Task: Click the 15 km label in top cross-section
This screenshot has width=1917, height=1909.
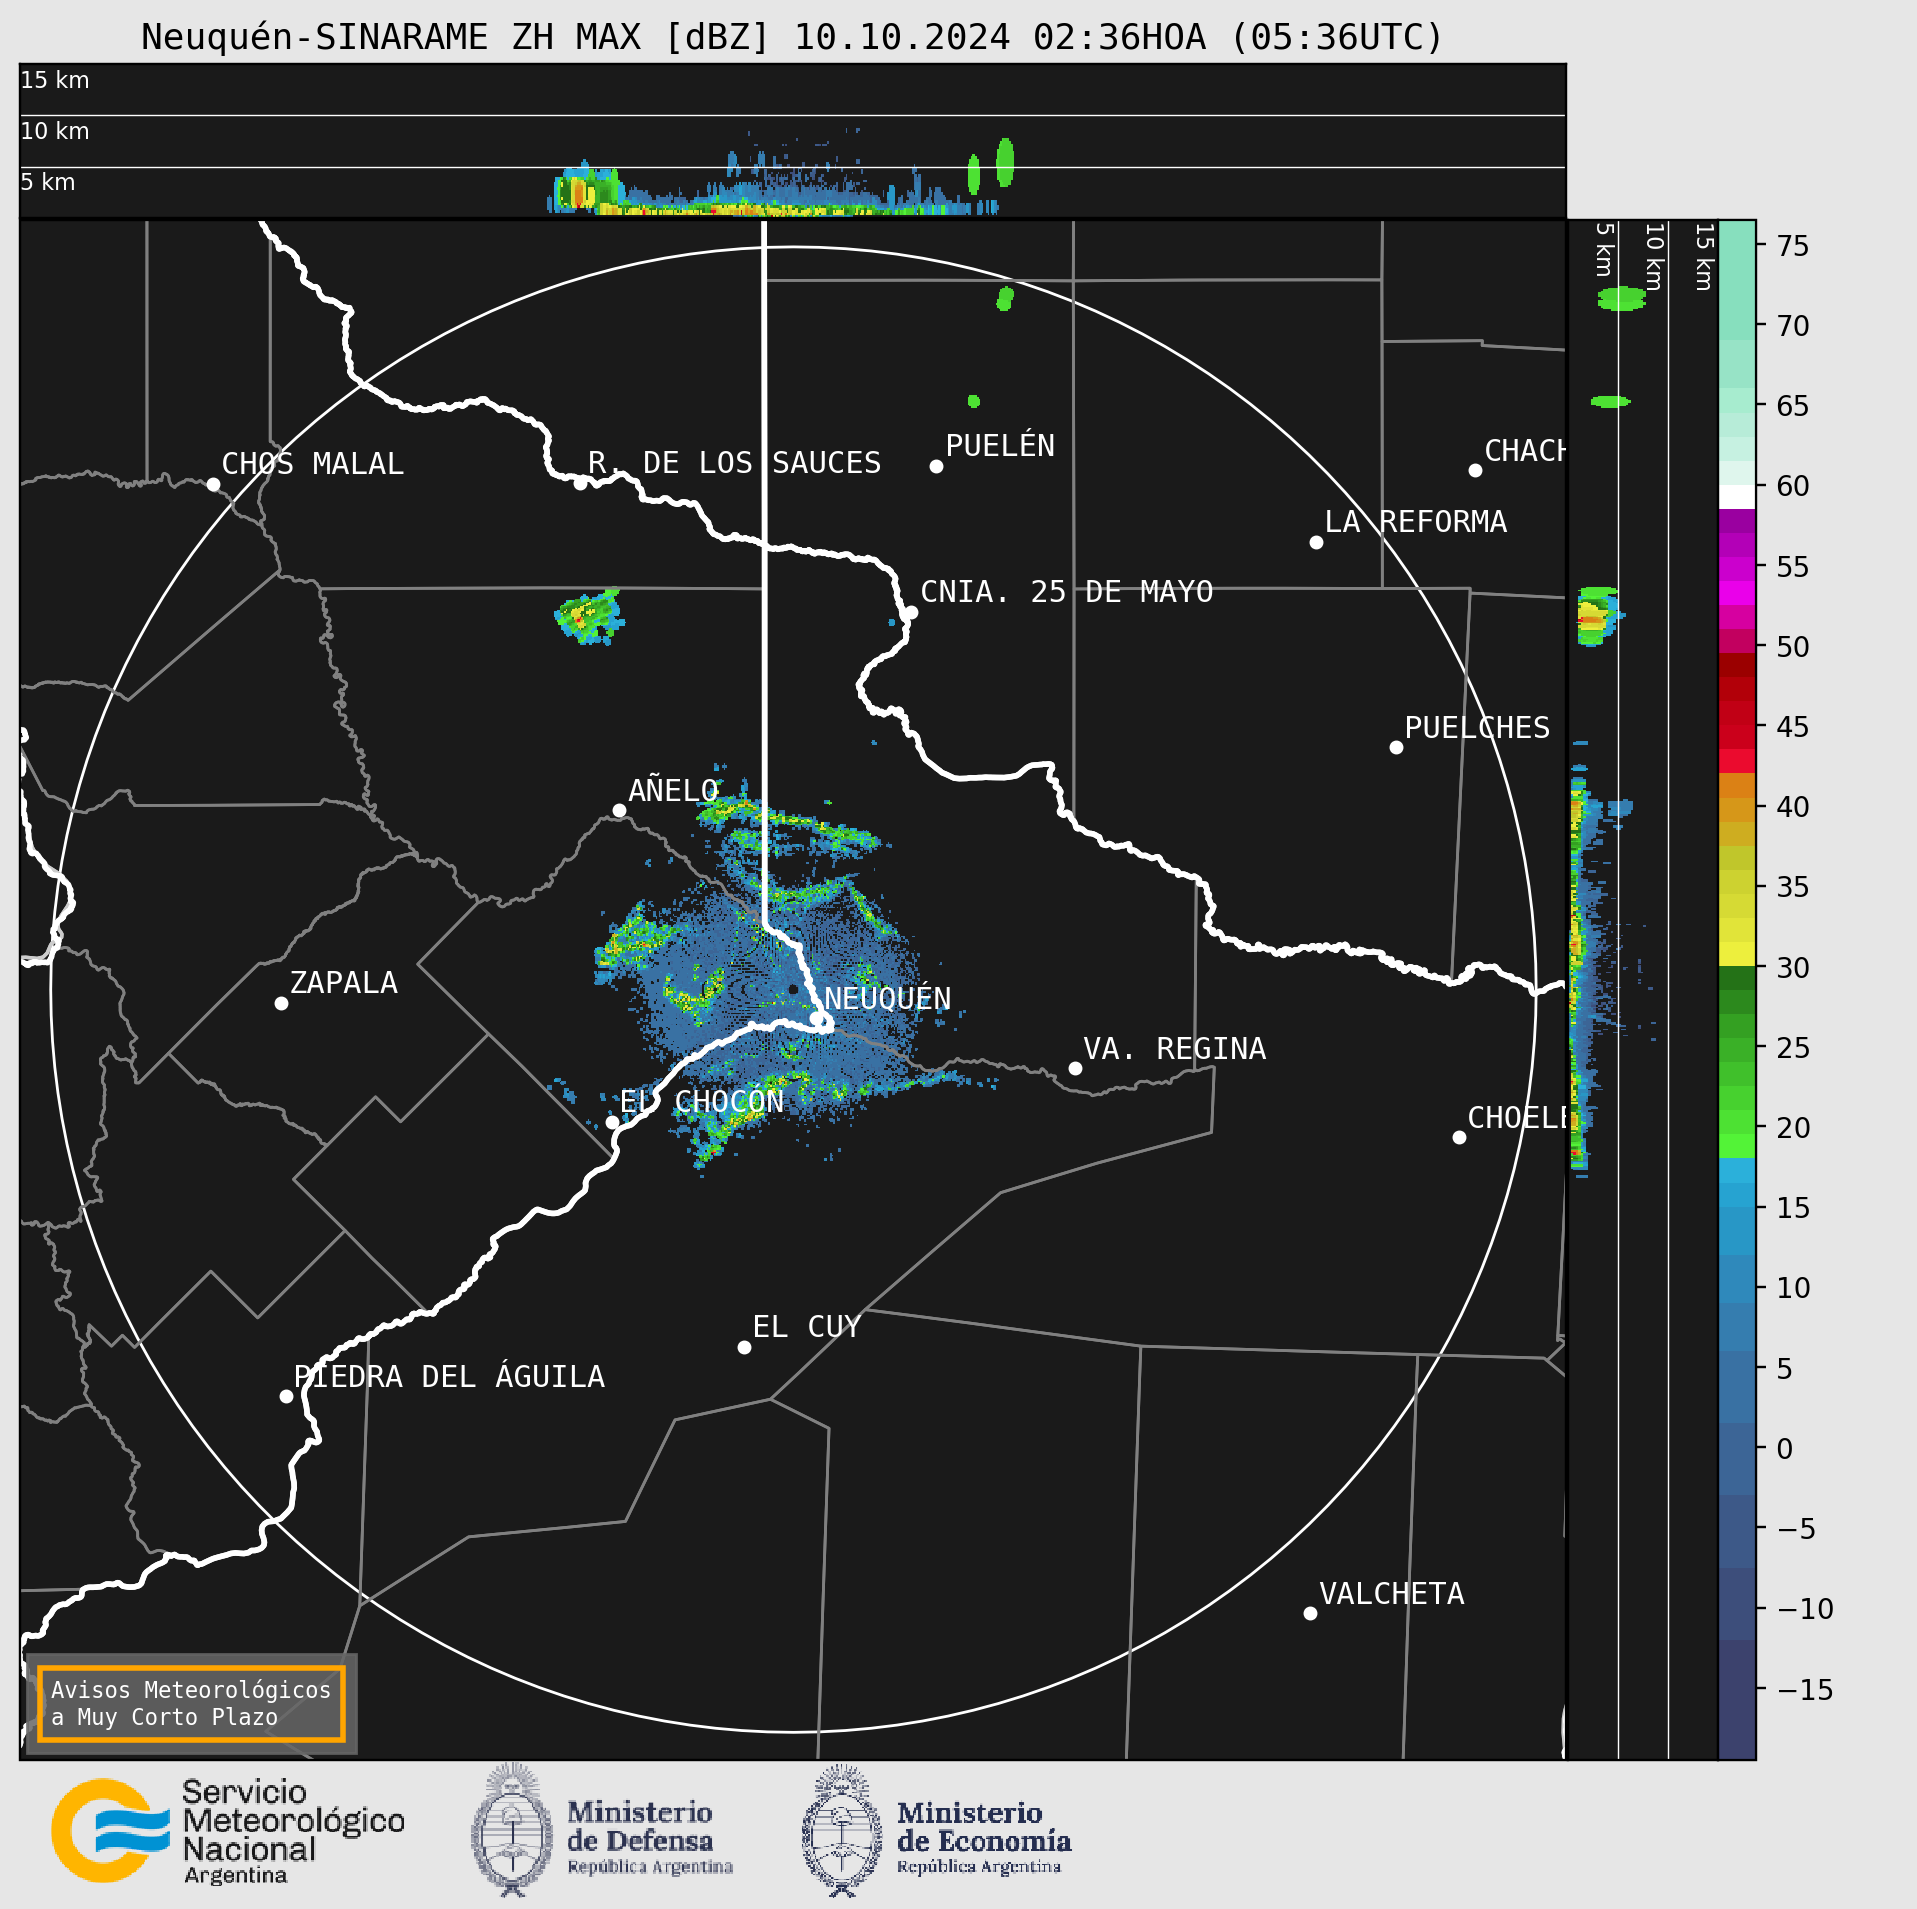Action: click(x=55, y=80)
